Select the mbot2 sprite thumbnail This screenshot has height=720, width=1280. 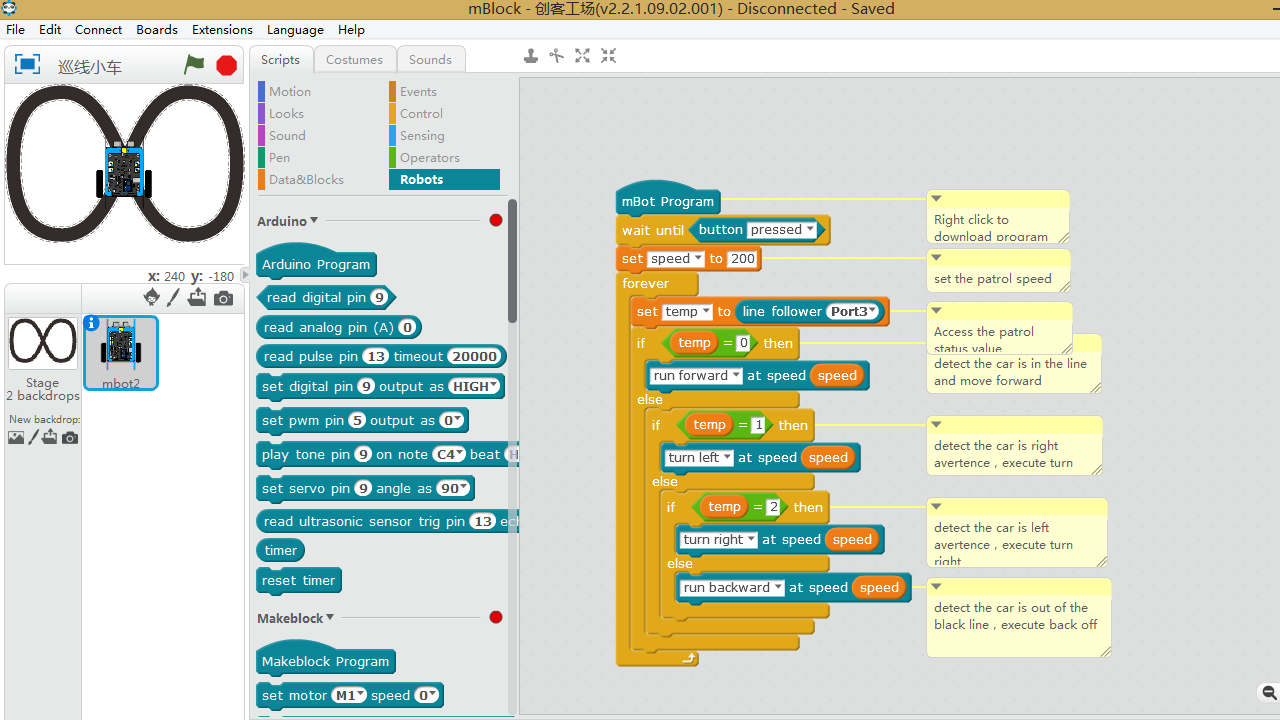[121, 353]
